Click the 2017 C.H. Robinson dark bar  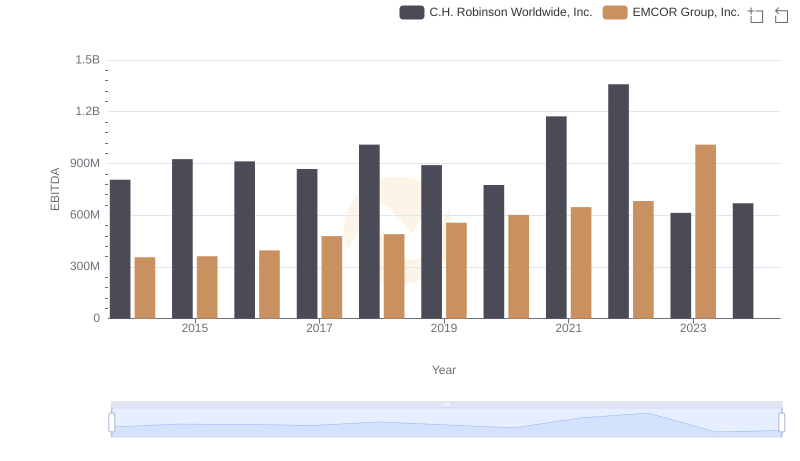tap(307, 244)
